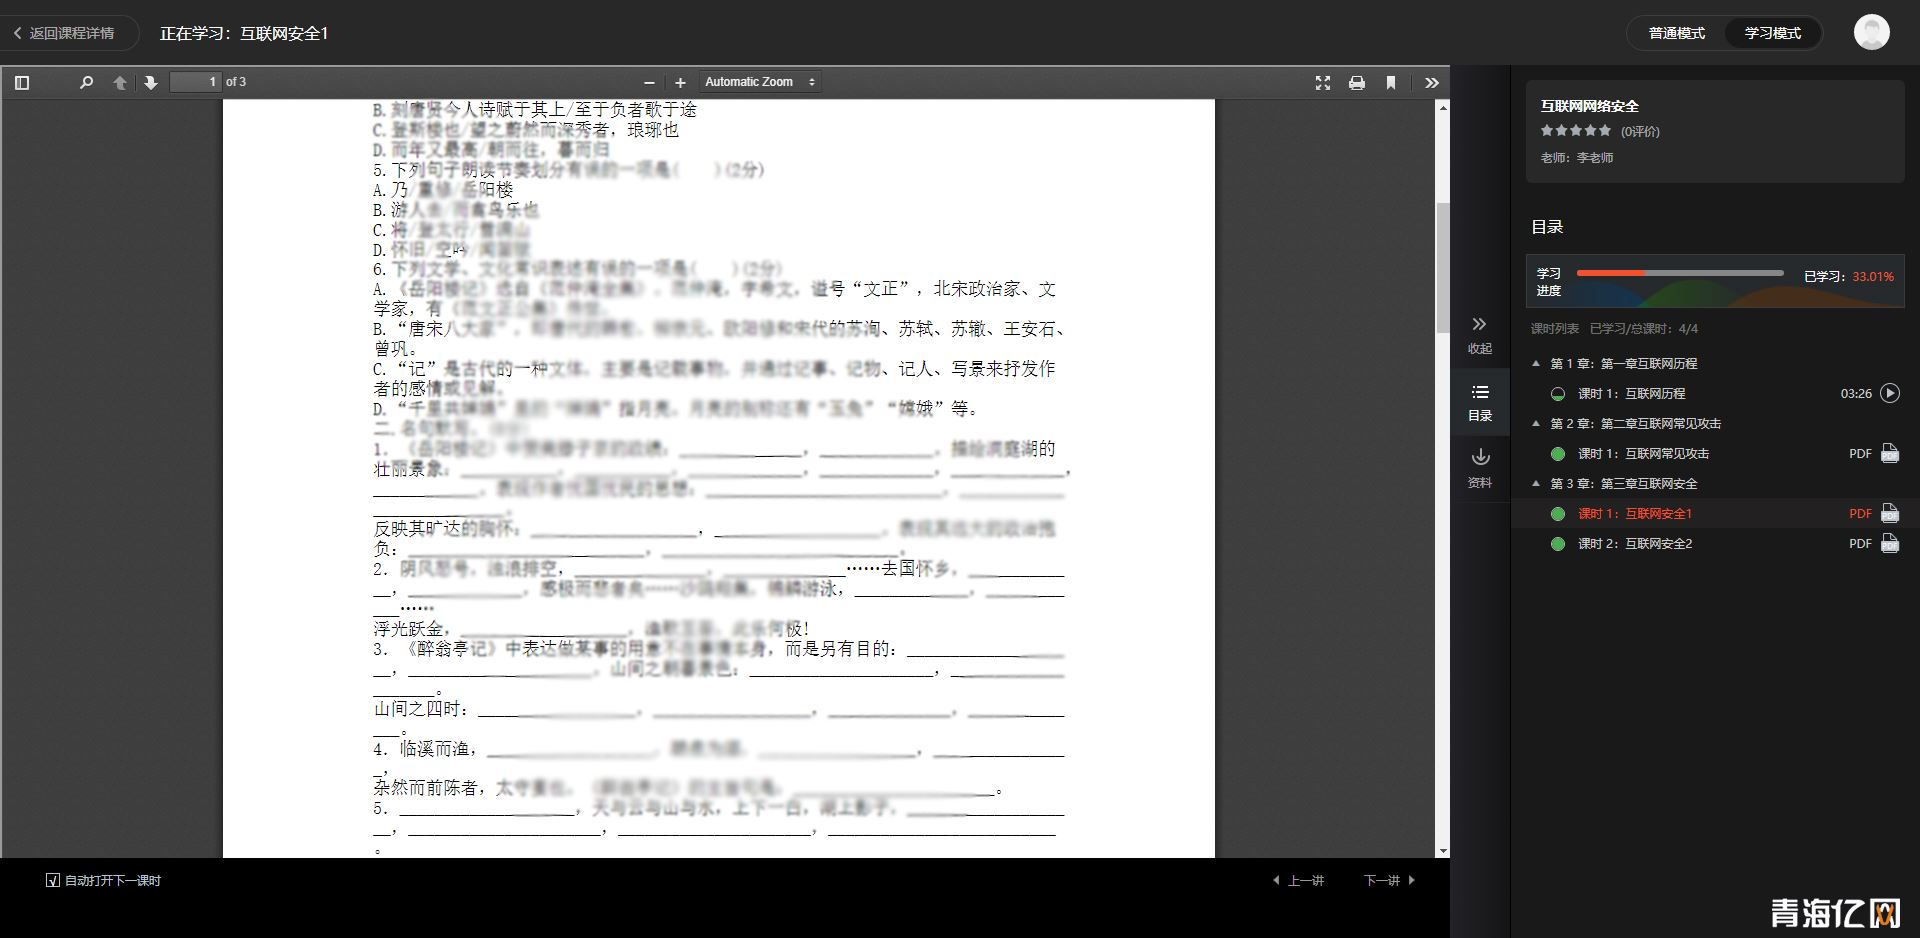Click the bookmark icon in the PDF toolbar

(1390, 83)
